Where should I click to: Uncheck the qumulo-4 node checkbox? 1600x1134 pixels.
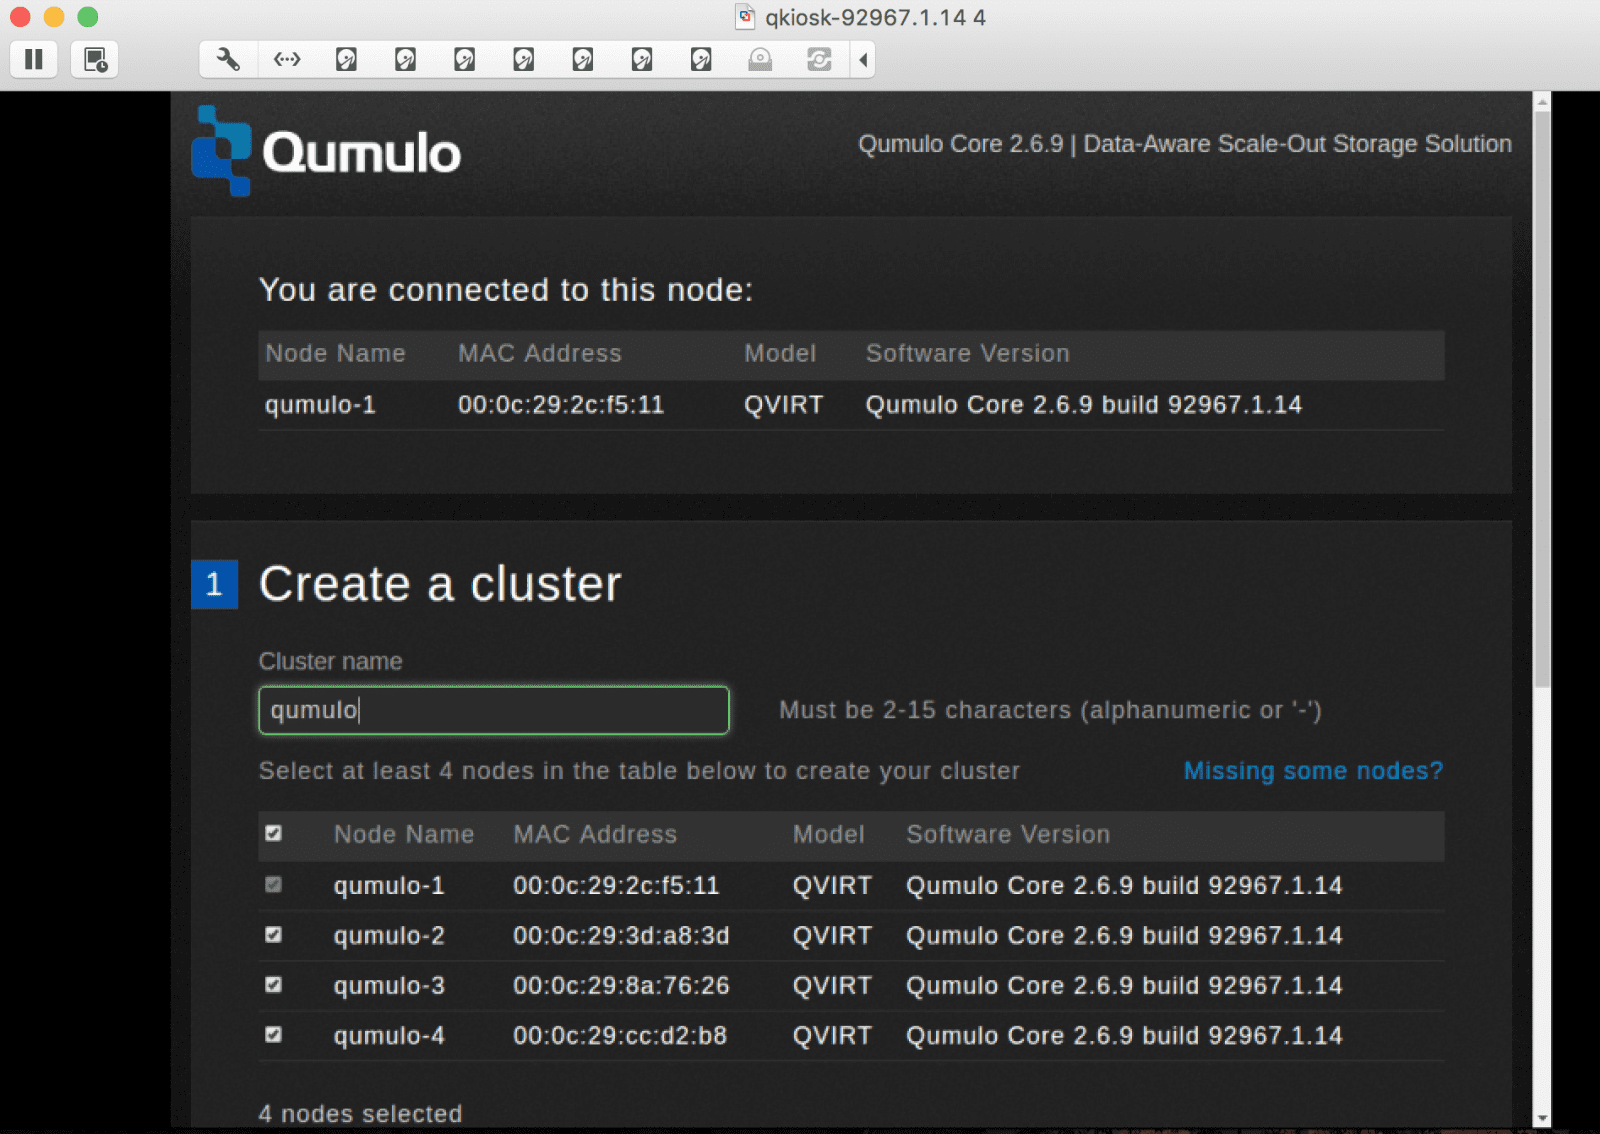(273, 1034)
